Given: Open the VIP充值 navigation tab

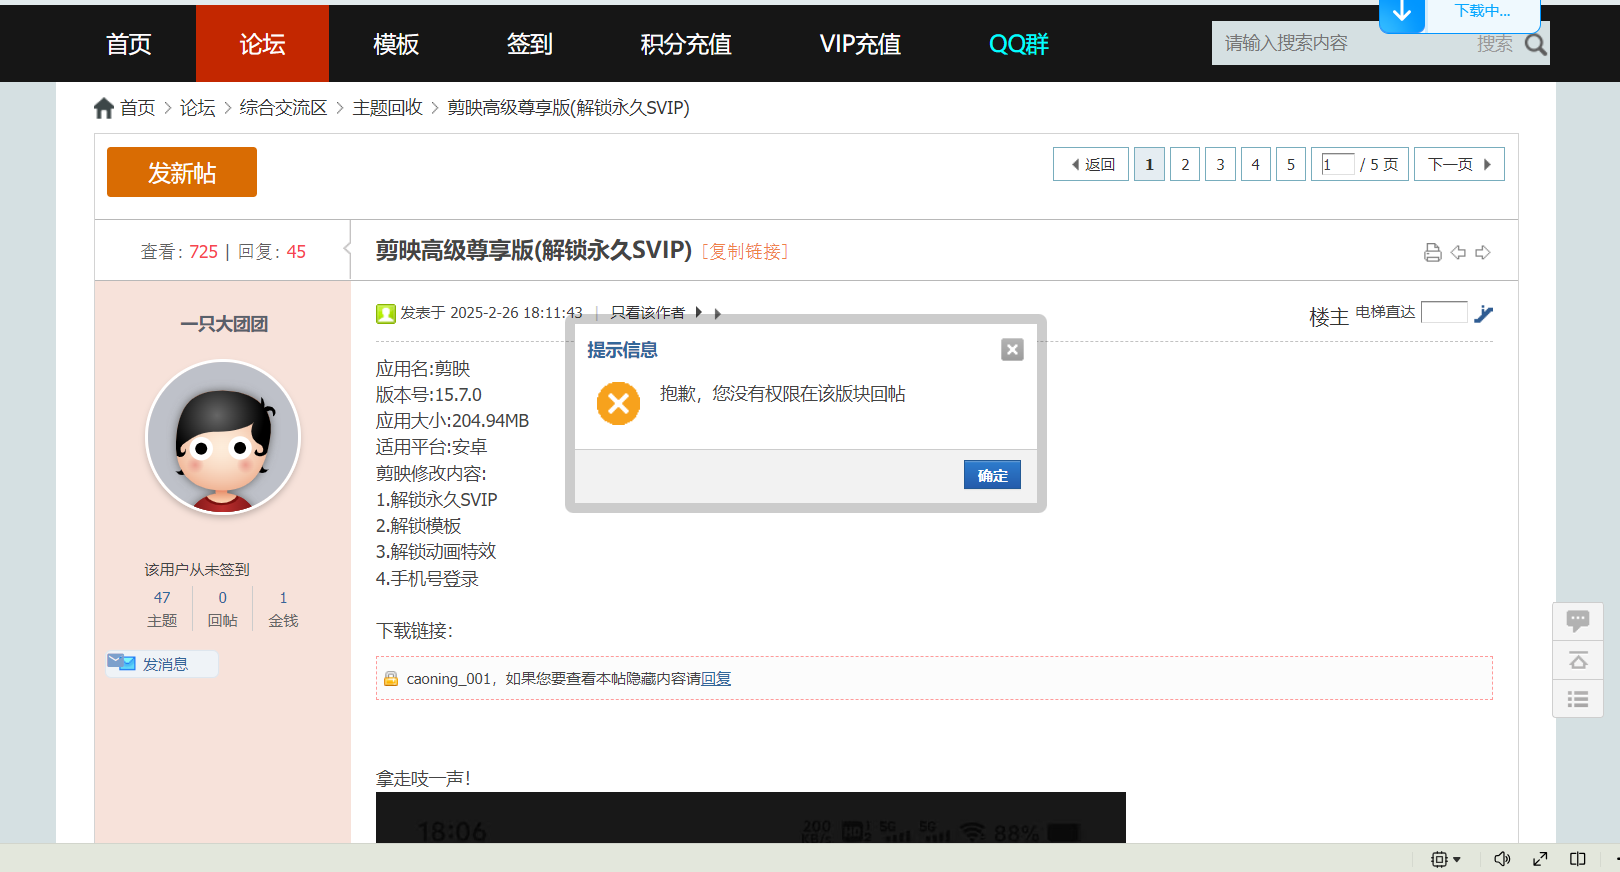Looking at the screenshot, I should tap(860, 44).
